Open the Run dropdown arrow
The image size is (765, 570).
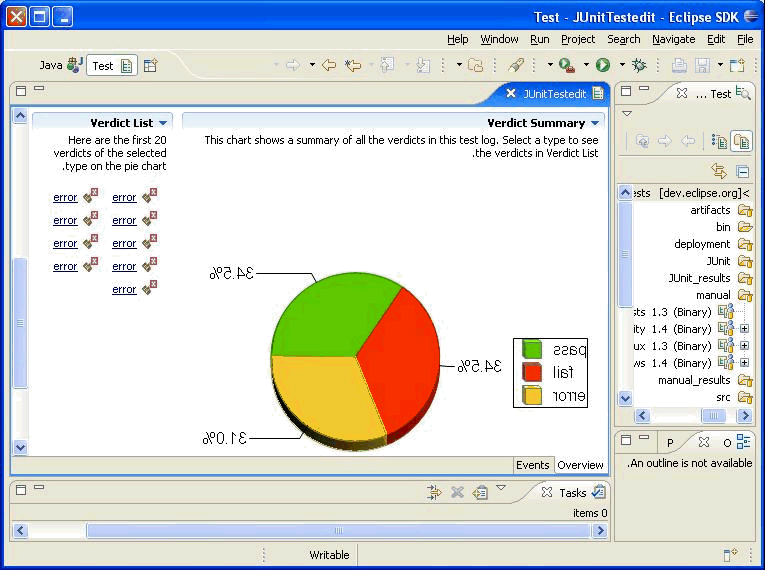pos(586,64)
